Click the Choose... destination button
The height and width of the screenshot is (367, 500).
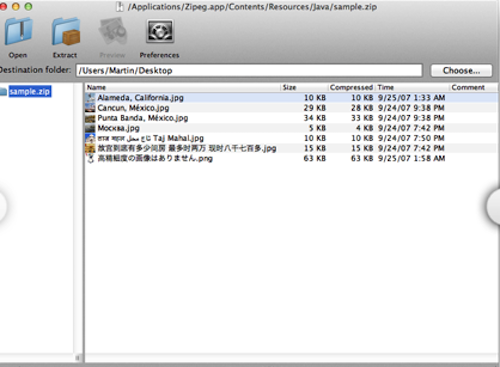pos(461,71)
